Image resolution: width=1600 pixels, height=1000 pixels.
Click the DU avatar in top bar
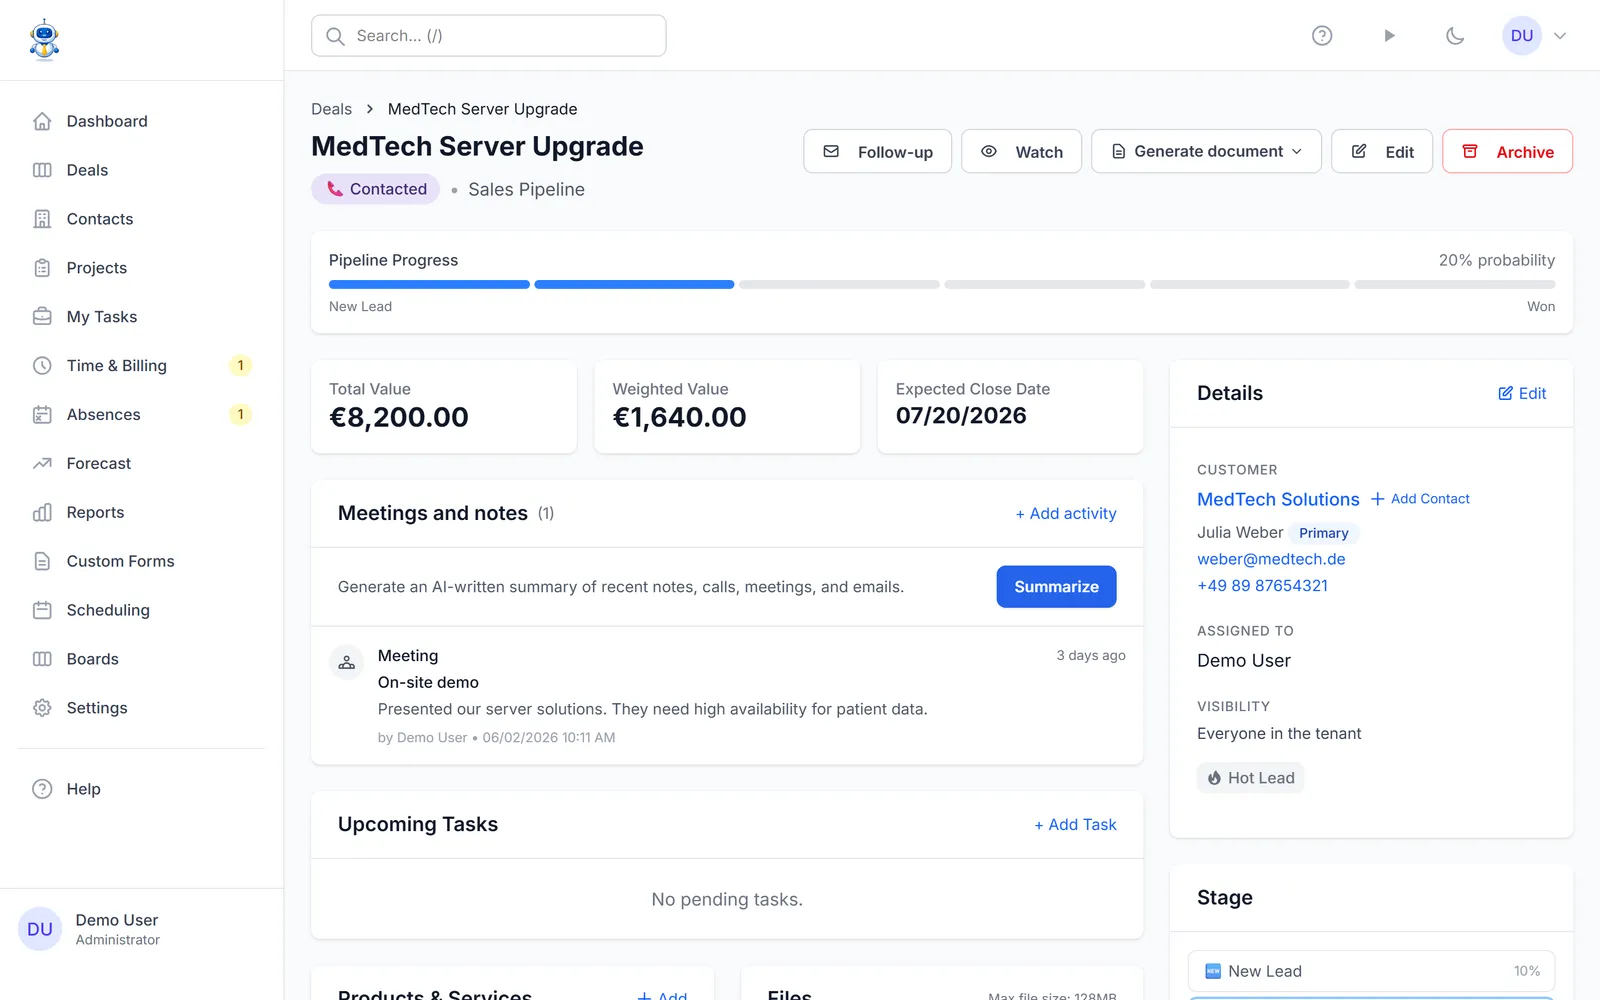pos(1522,36)
